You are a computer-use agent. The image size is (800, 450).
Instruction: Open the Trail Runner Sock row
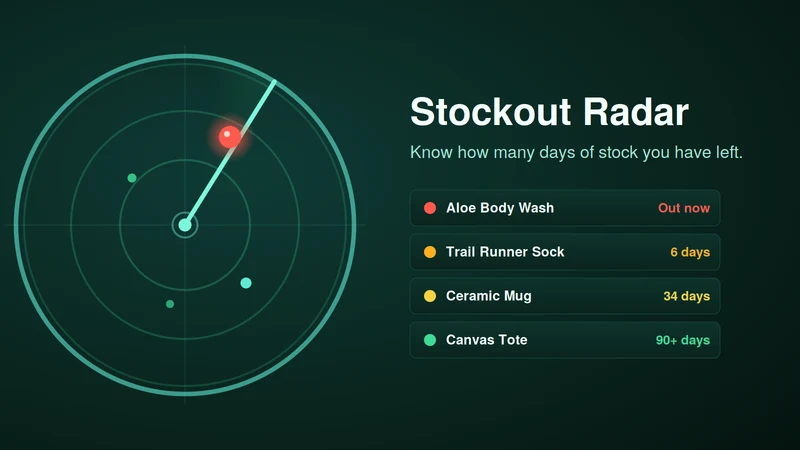(x=565, y=252)
